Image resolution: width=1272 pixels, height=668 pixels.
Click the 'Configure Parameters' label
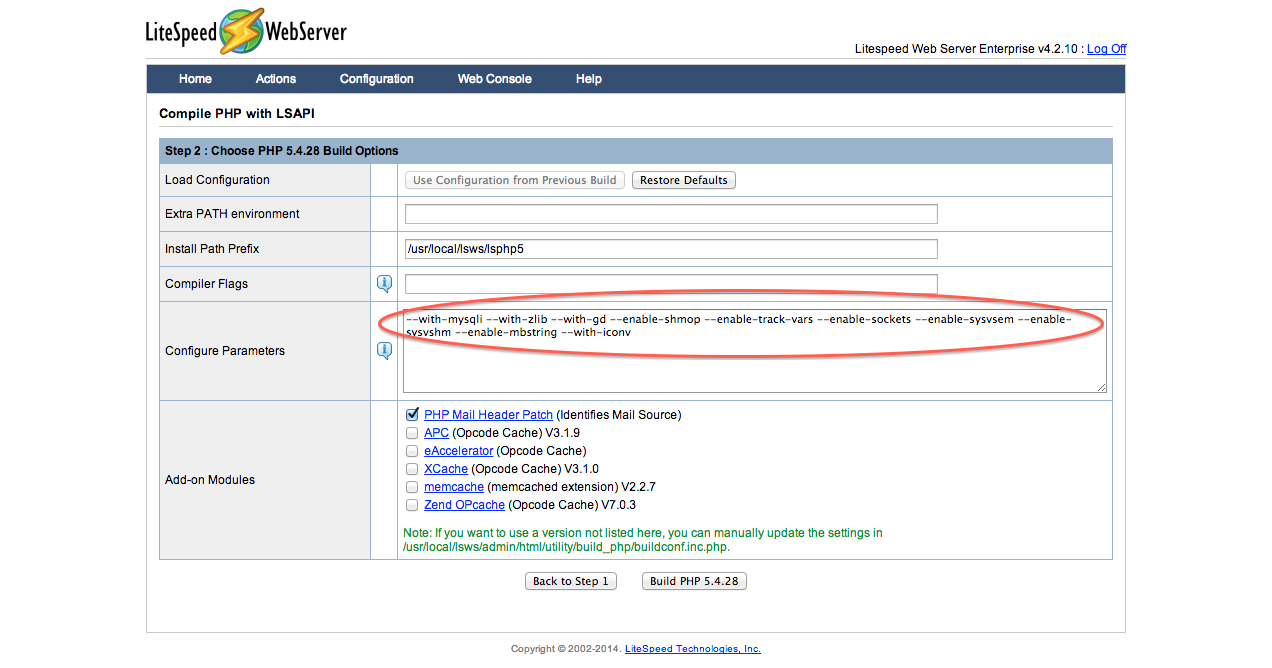coord(225,351)
